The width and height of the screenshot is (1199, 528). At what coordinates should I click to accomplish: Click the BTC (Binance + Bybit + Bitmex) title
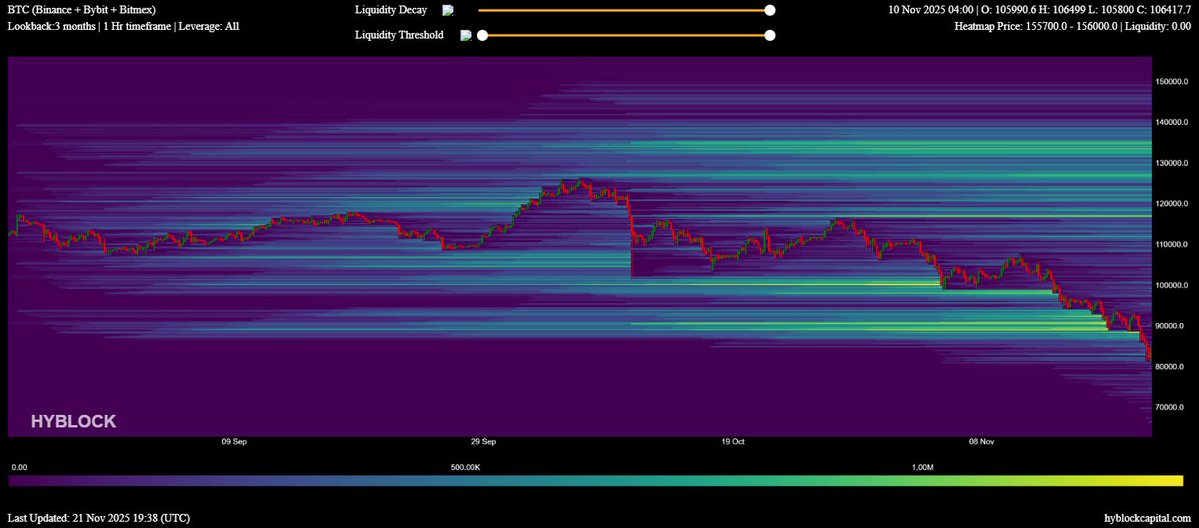click(82, 10)
